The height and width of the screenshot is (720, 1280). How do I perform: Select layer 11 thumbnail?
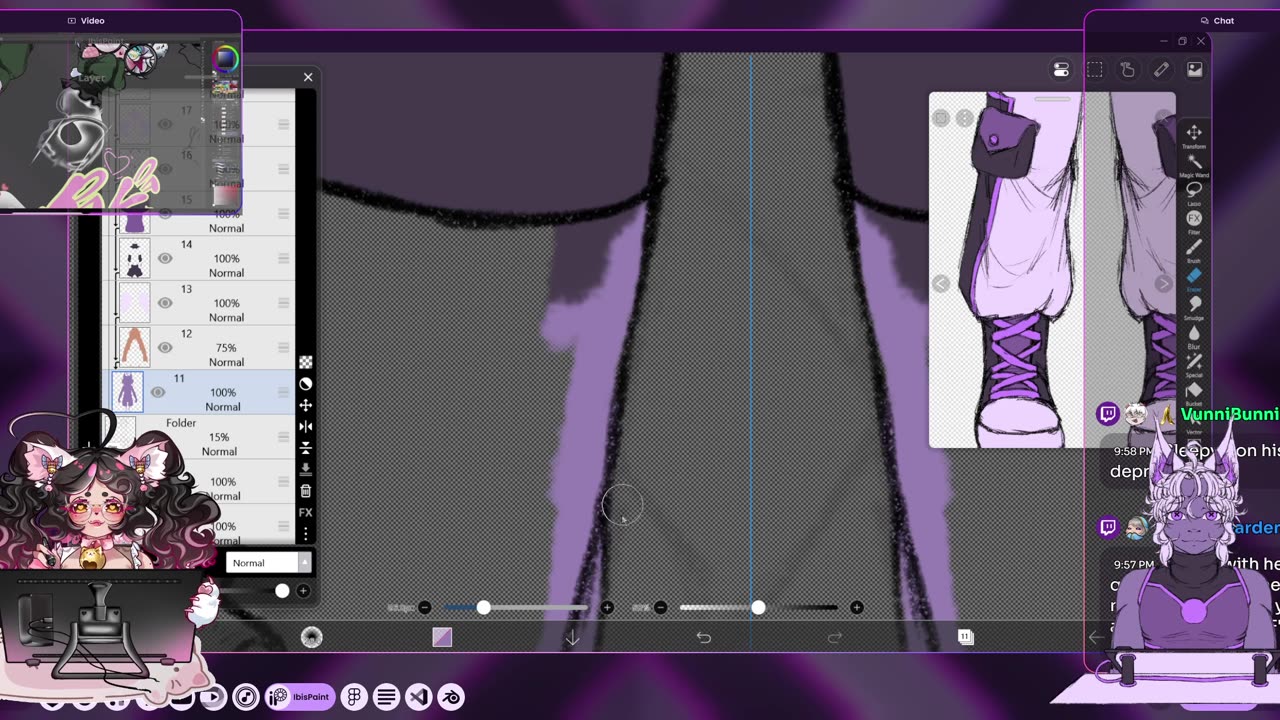tap(128, 392)
